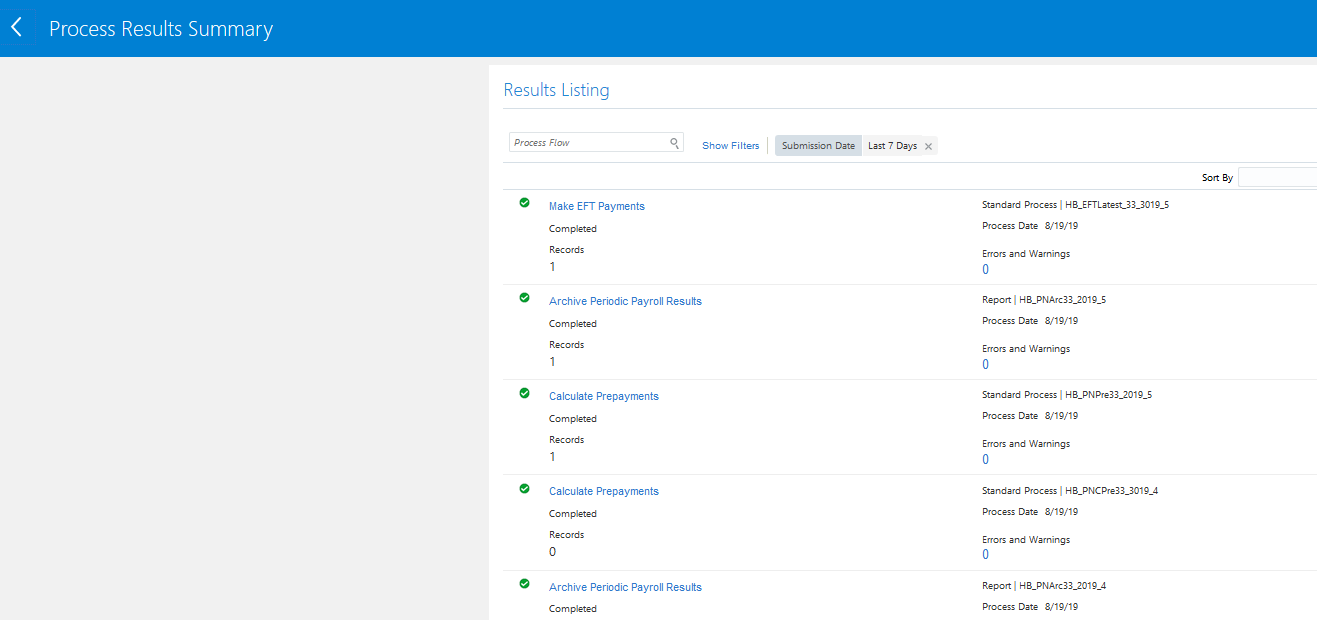Show Filters for results listing
The image size is (1317, 620).
[x=730, y=146]
